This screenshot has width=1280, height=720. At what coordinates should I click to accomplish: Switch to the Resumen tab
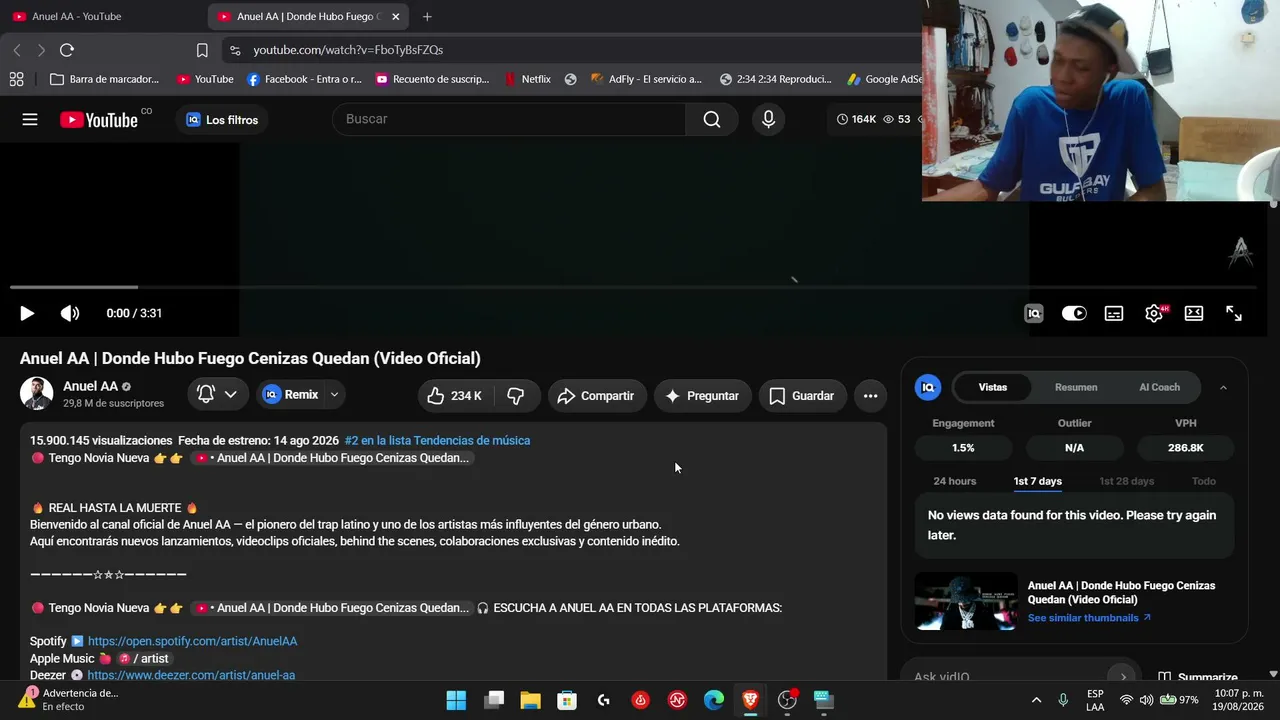point(1076,387)
